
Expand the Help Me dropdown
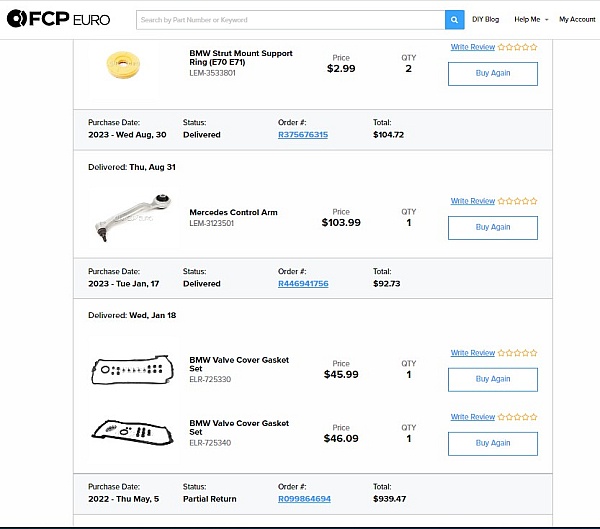(x=531, y=20)
